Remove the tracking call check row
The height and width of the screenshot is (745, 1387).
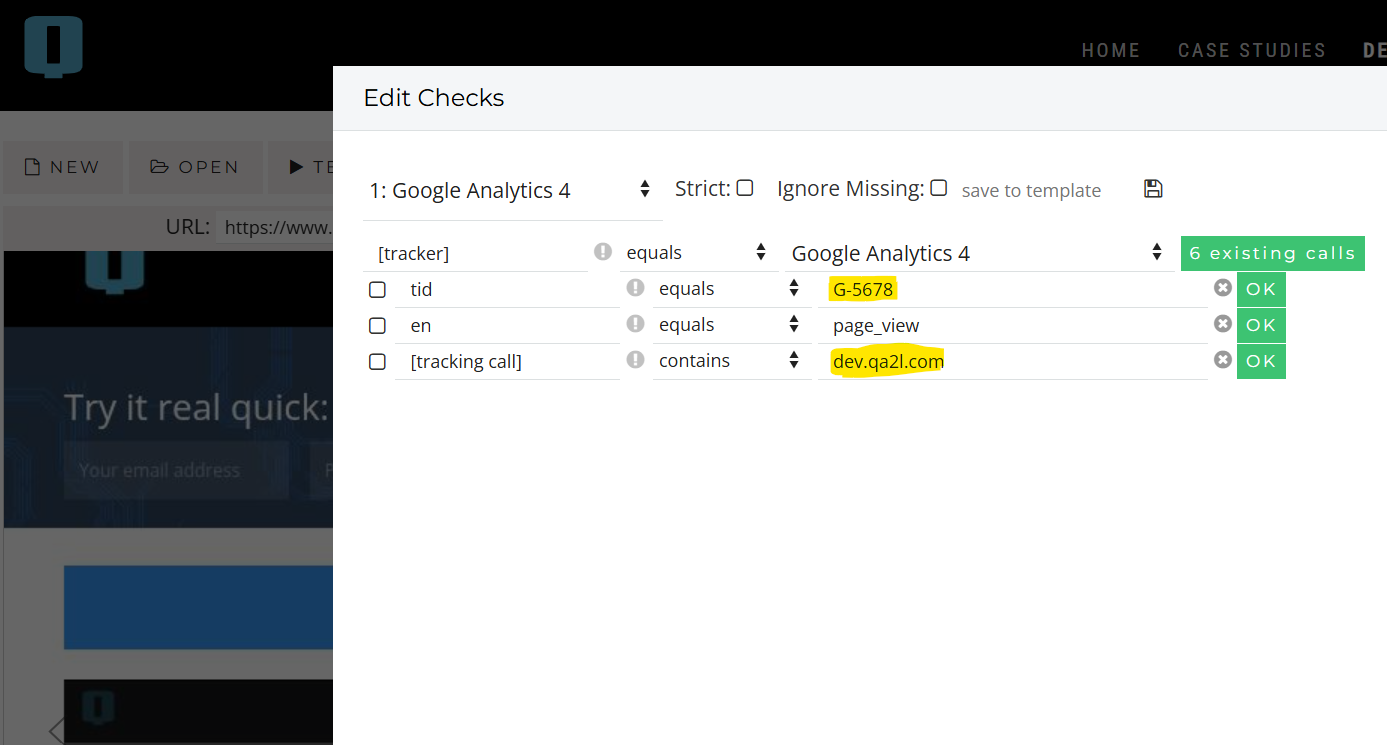pyautogui.click(x=1222, y=360)
